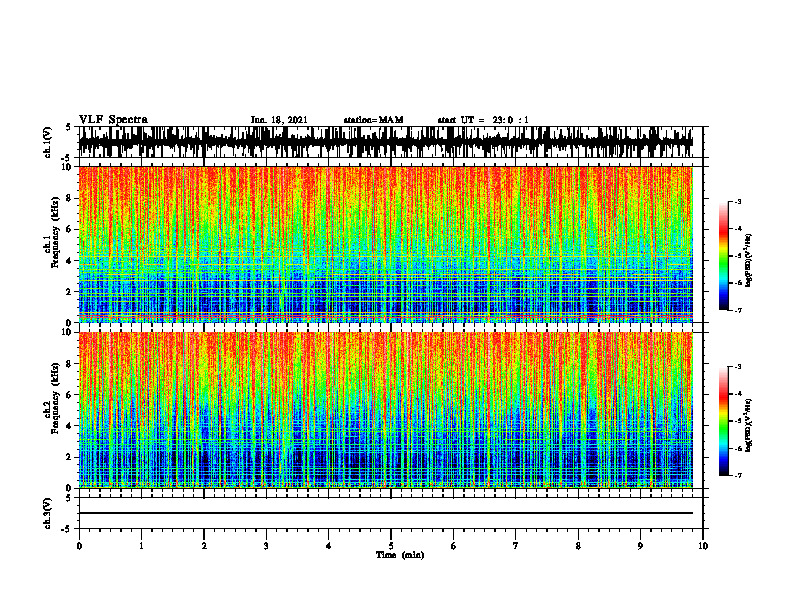792x612 pixels.
Task: Click the ch.2 'Frequency (kHz)' axis label
Action: tap(55, 397)
